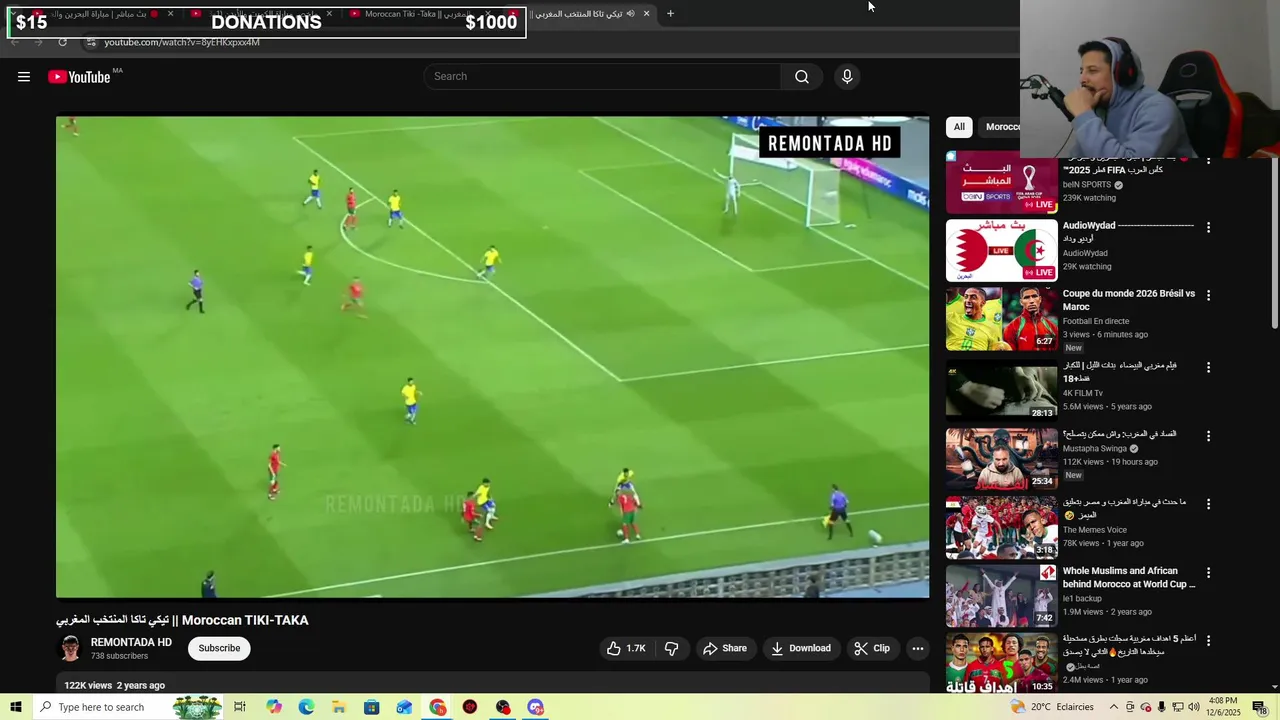
Task: Click the AudioWydad channel name
Action: click(1085, 253)
